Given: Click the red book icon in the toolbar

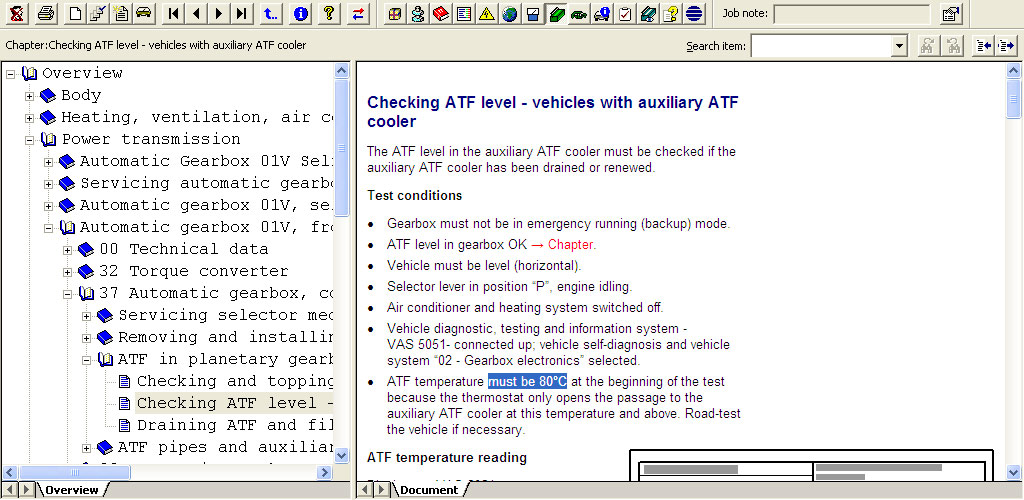Looking at the screenshot, I should point(440,14).
